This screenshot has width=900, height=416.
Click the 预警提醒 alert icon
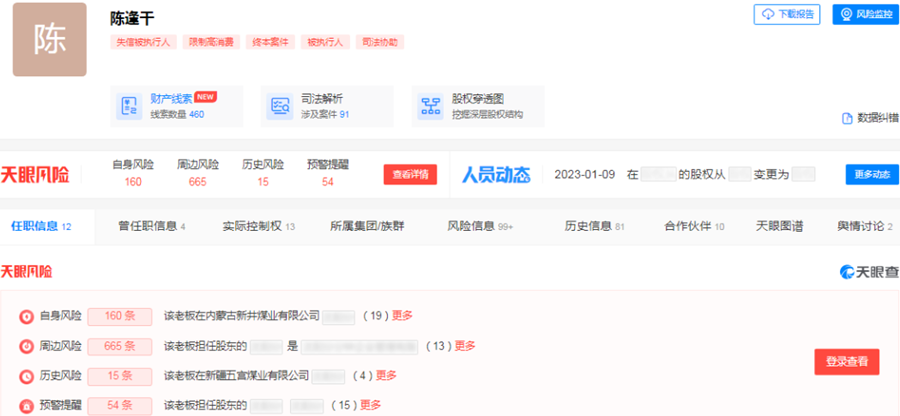[26, 406]
